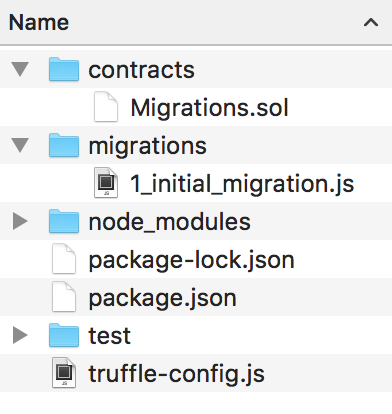Collapse the migrations folder disclosure triangle
This screenshot has width=392, height=414.
coord(20,145)
